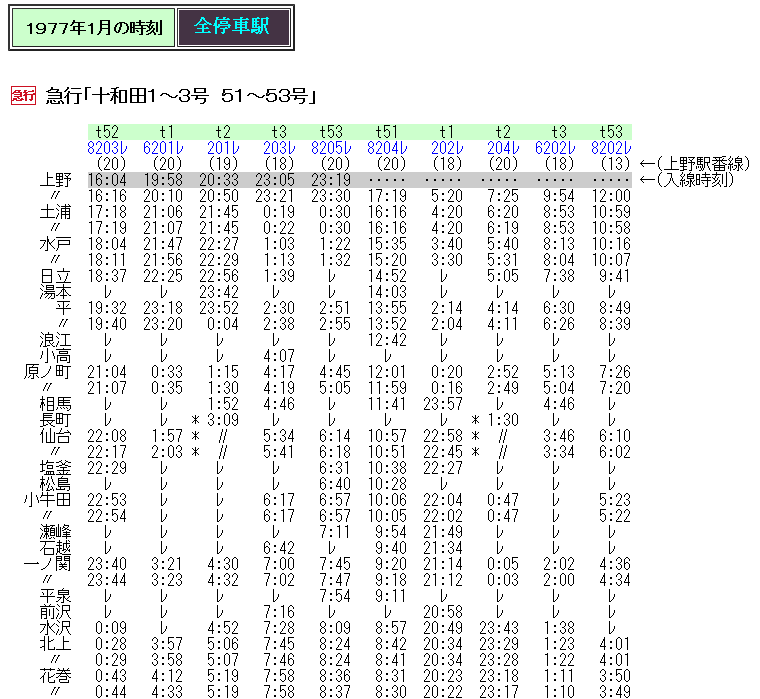Select the 塩釜 station name

[x=56, y=468]
